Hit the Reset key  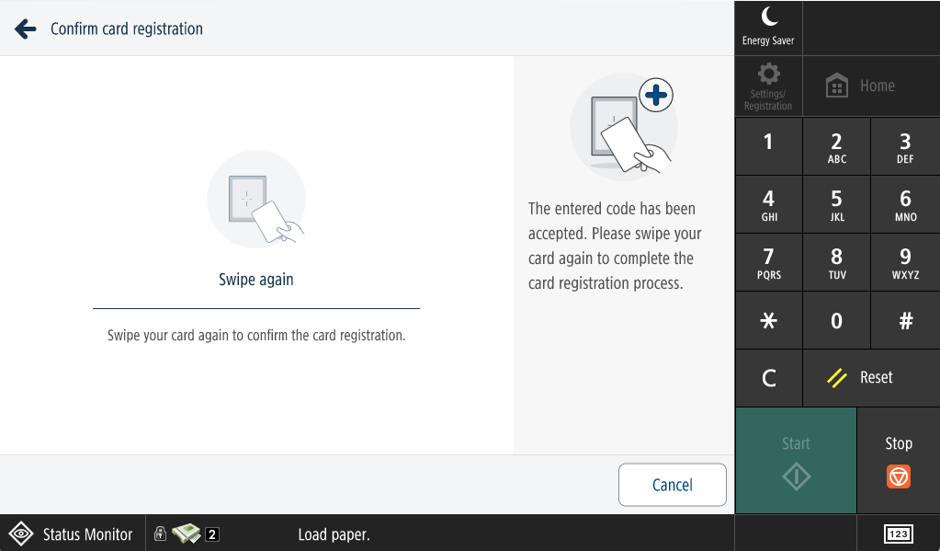tap(871, 378)
